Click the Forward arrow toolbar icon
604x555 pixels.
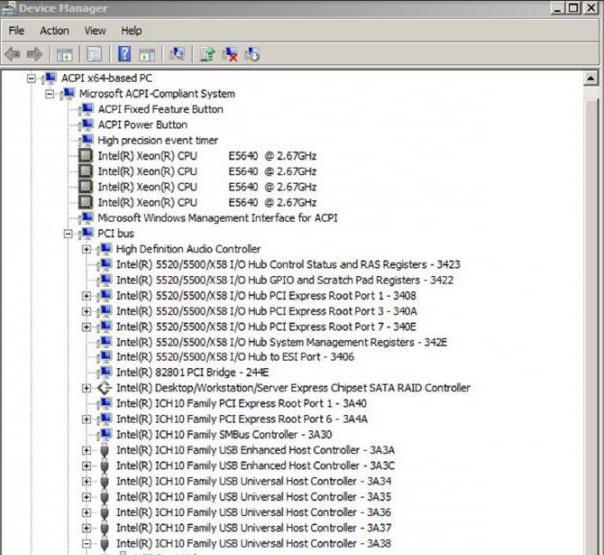pos(35,54)
